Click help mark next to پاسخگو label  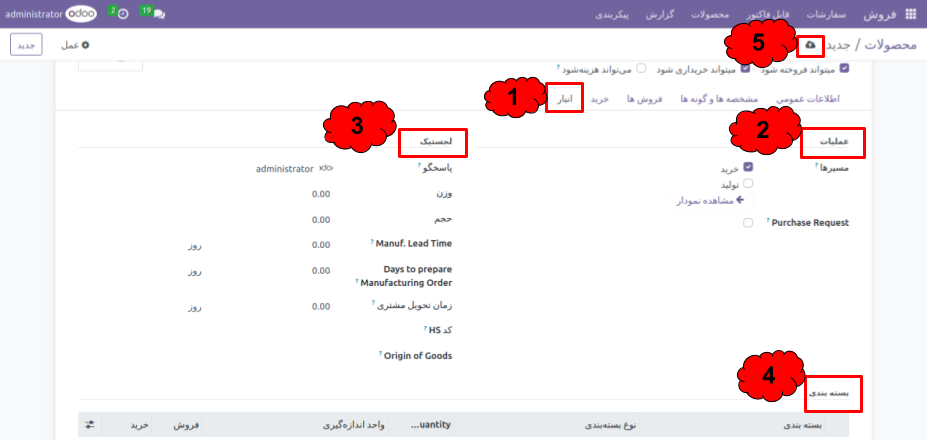420,166
